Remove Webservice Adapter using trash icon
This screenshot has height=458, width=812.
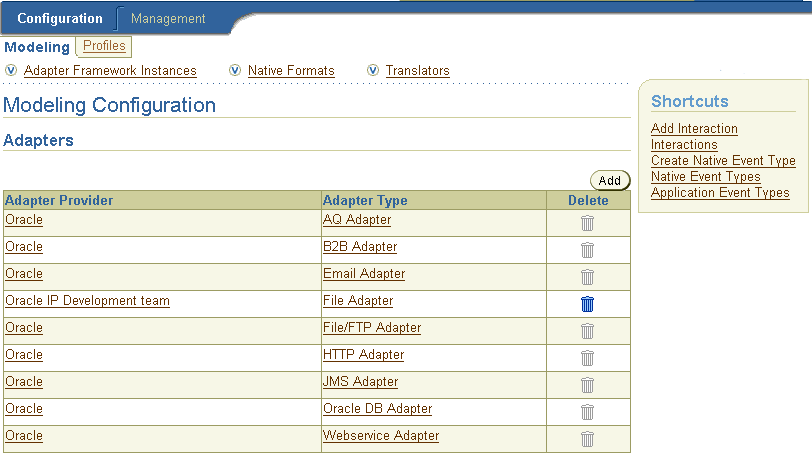tap(587, 439)
